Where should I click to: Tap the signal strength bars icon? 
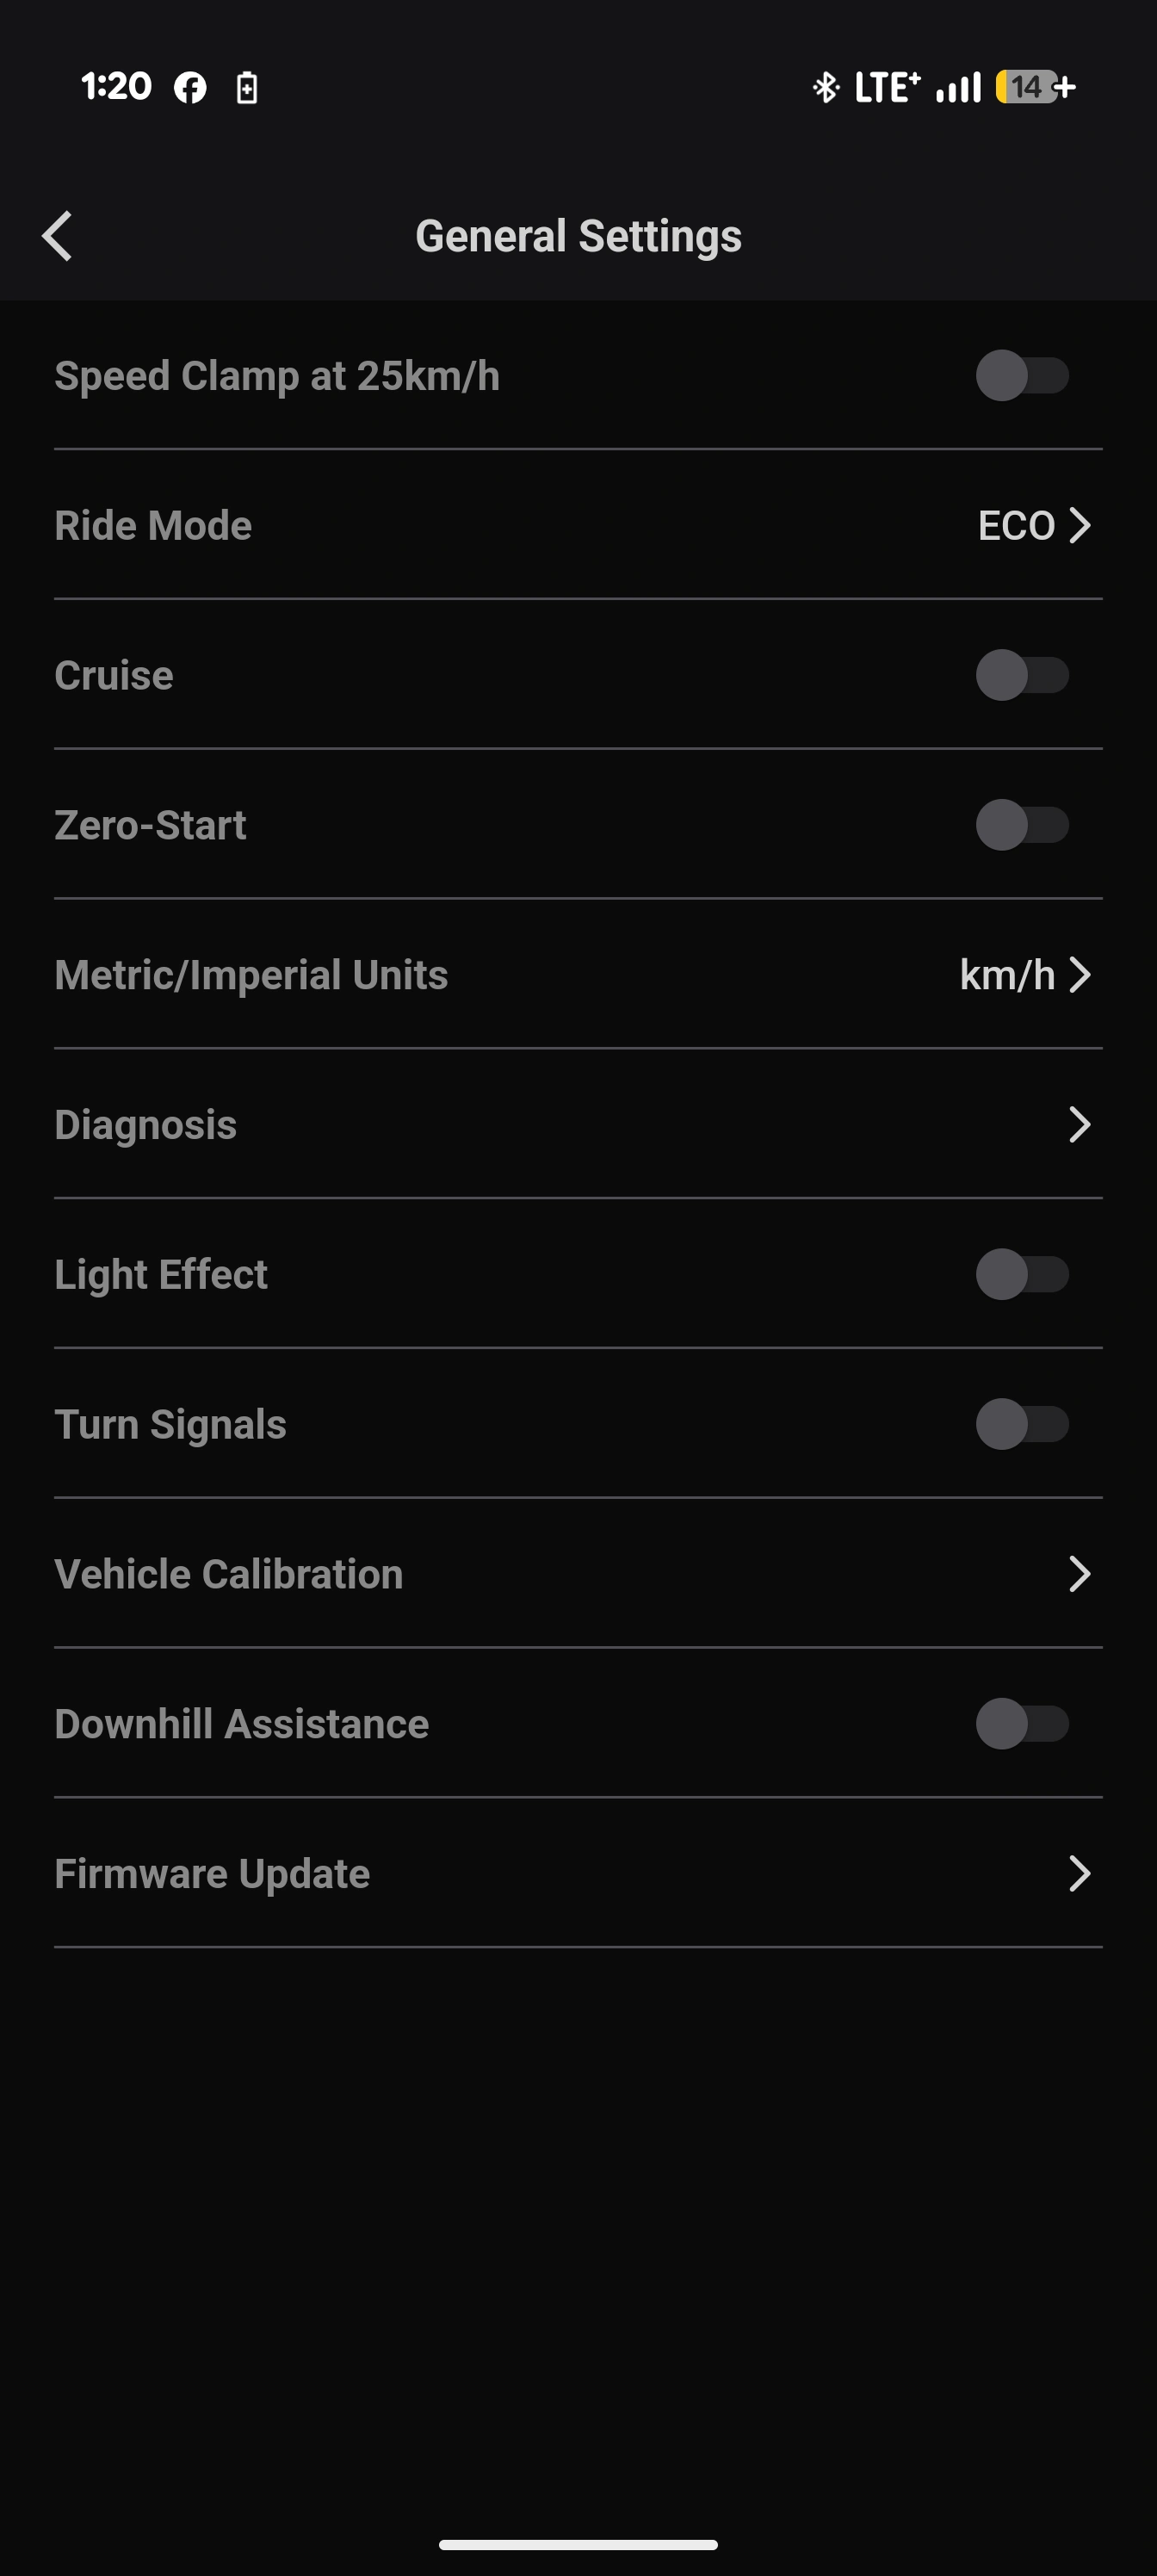point(958,87)
